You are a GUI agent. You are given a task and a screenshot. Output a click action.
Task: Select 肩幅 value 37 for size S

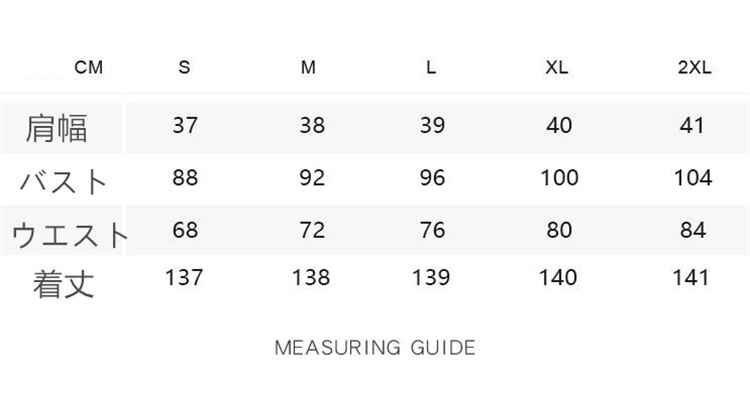[185, 126]
